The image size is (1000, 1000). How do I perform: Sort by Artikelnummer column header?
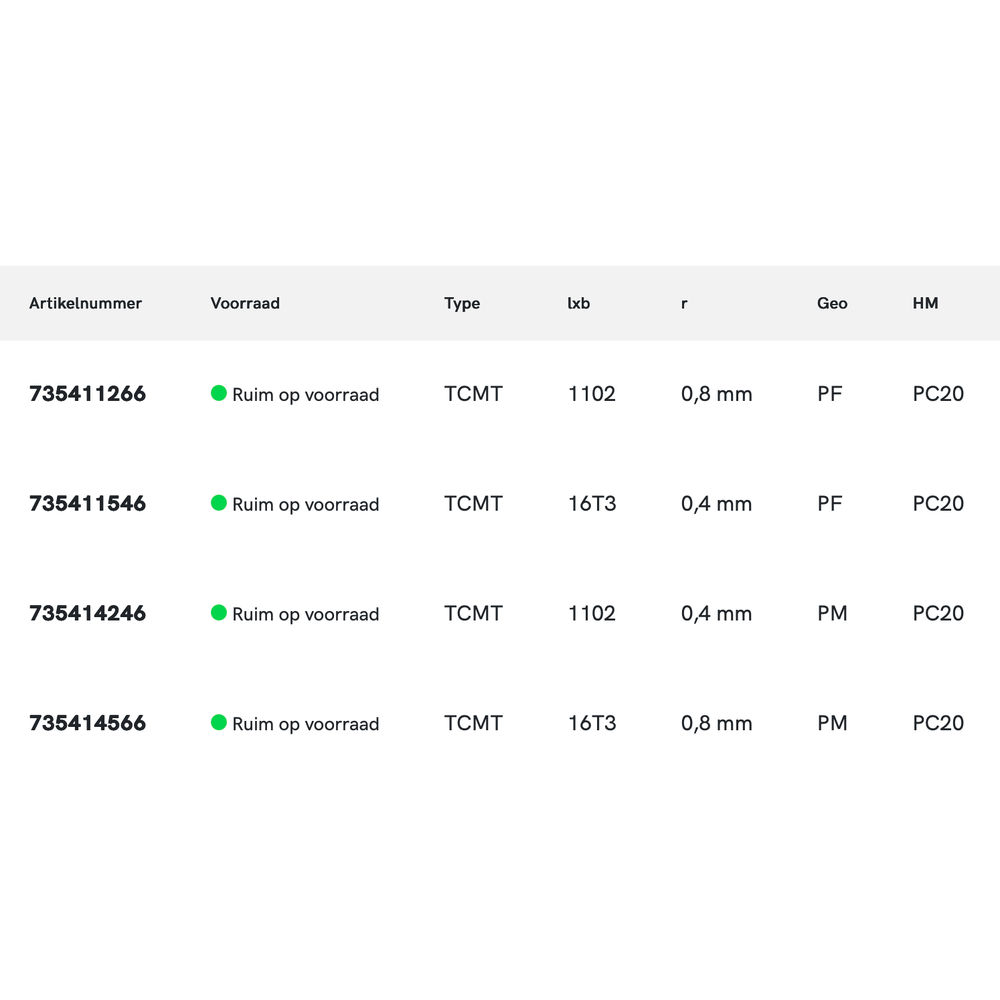86,303
